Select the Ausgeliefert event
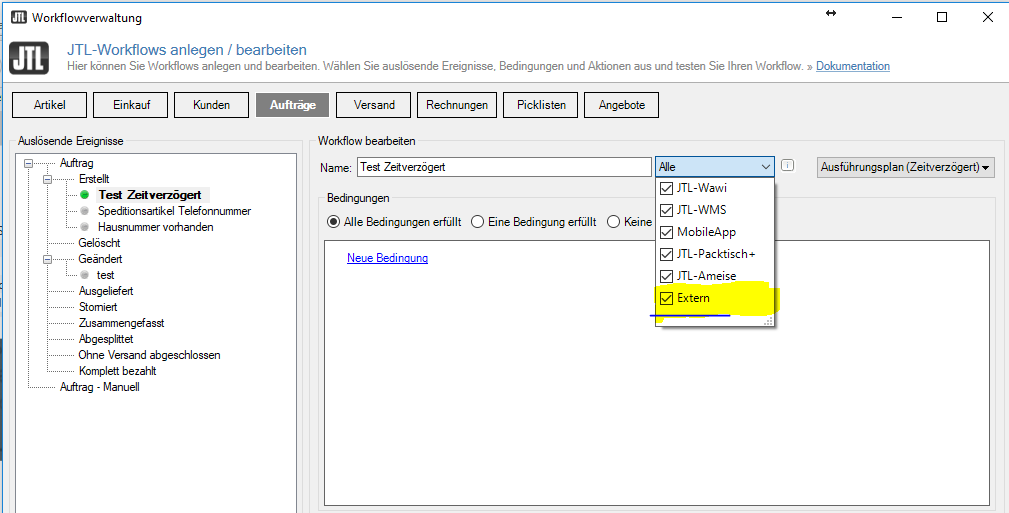Image resolution: width=1009 pixels, height=513 pixels. tap(106, 291)
